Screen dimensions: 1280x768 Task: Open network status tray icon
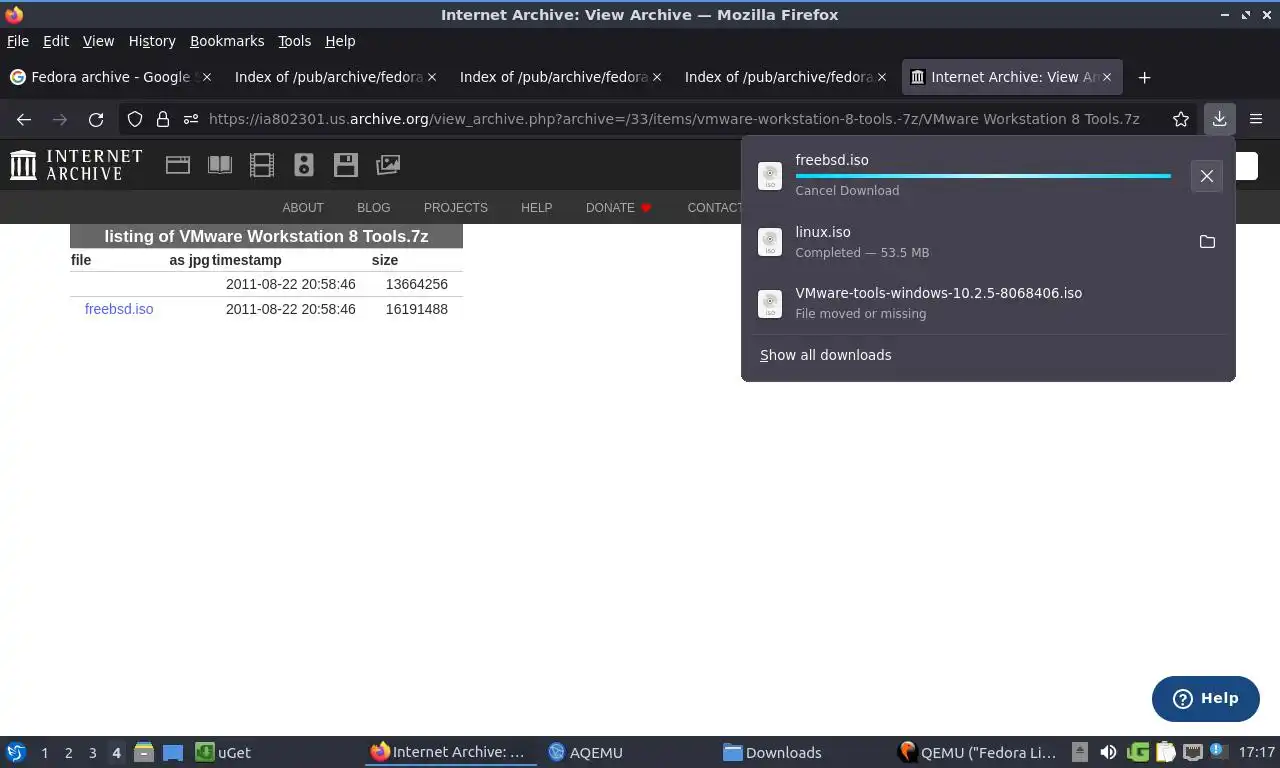tap(1192, 752)
